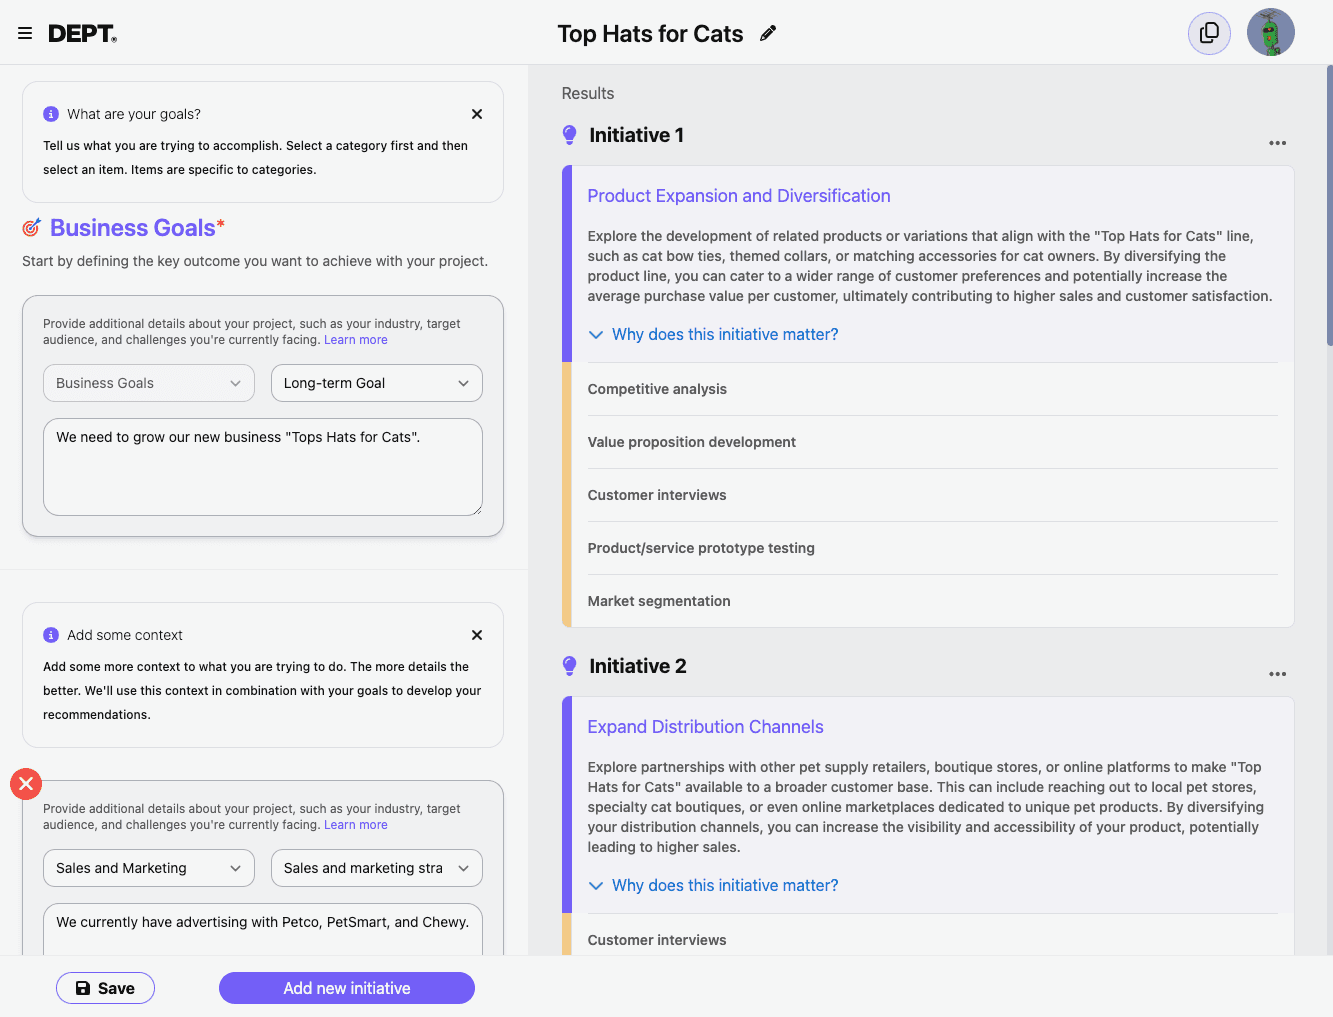This screenshot has width=1333, height=1017.
Task: Click the copy results icon
Action: [1209, 33]
